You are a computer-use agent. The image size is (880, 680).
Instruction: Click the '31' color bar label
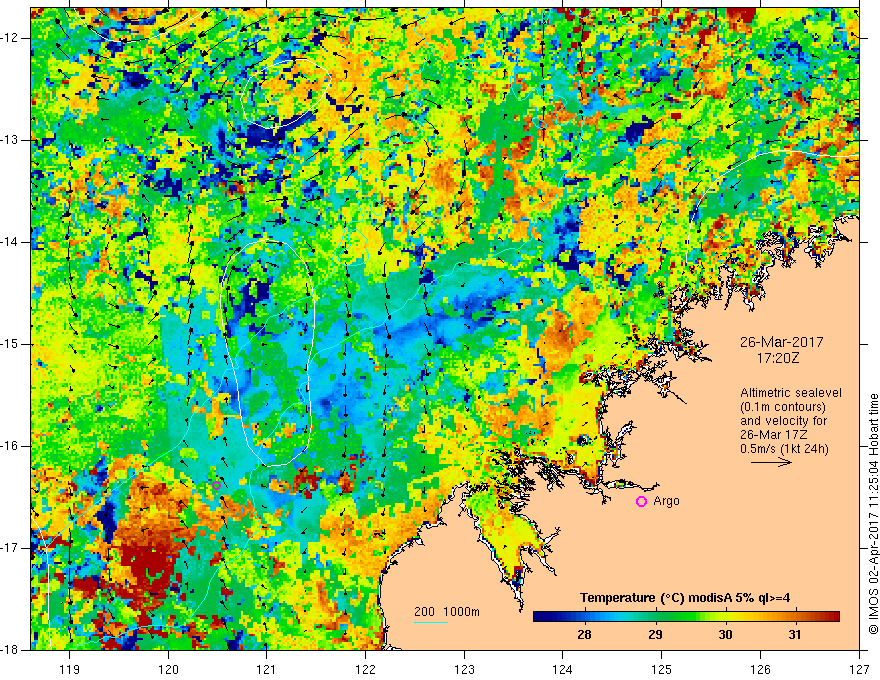pyautogui.click(x=794, y=635)
